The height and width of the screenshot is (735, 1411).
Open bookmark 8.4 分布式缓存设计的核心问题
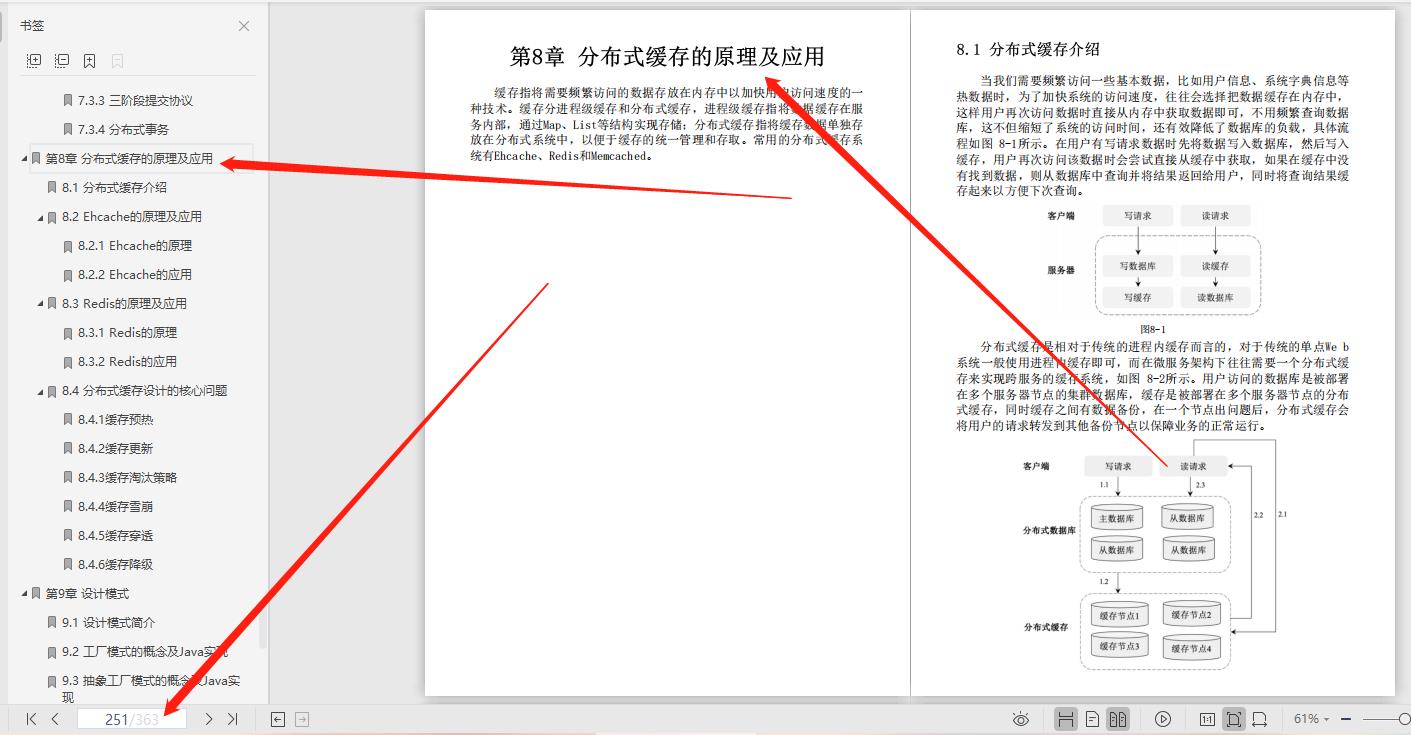coord(144,390)
